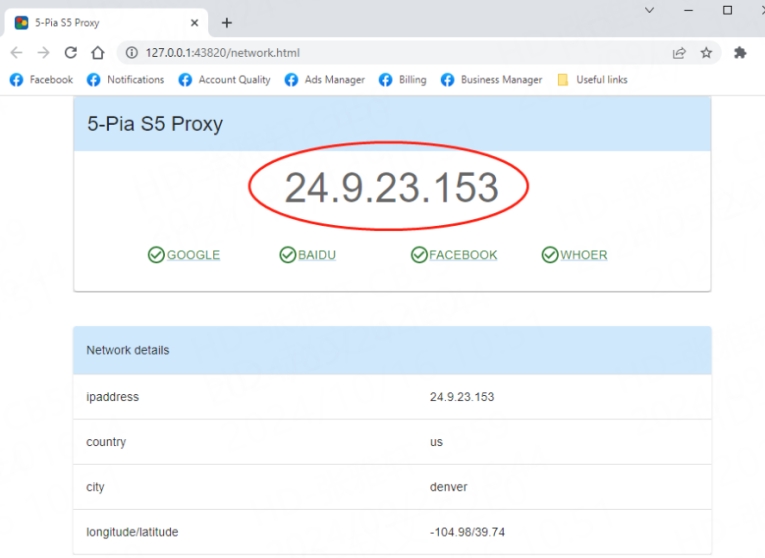Close the 5-Pia S5 Proxy tab

pos(194,23)
